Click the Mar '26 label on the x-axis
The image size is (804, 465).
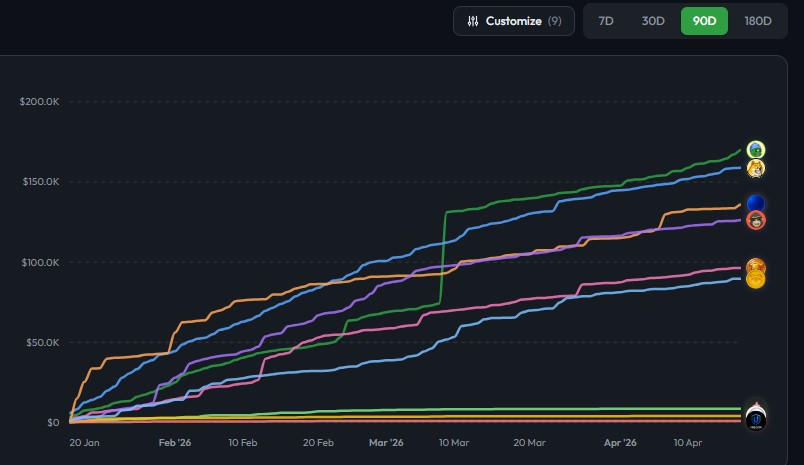(386, 442)
